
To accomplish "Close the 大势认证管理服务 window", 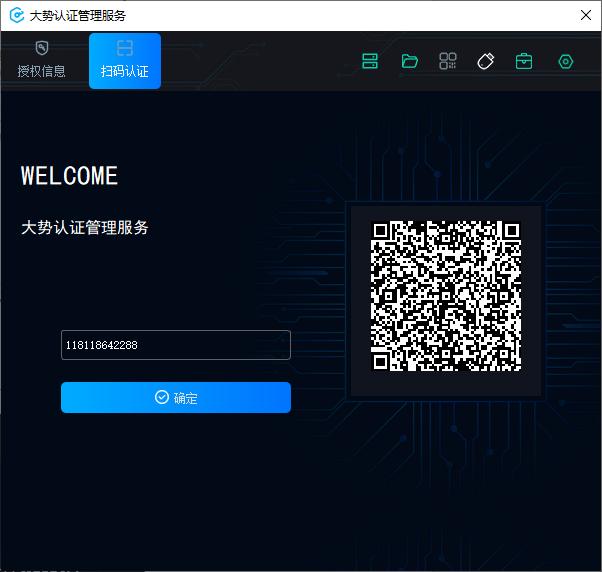I will 585,15.
